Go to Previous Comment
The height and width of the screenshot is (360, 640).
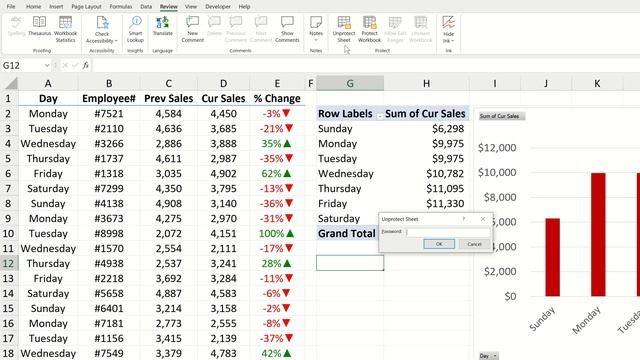[236, 29]
